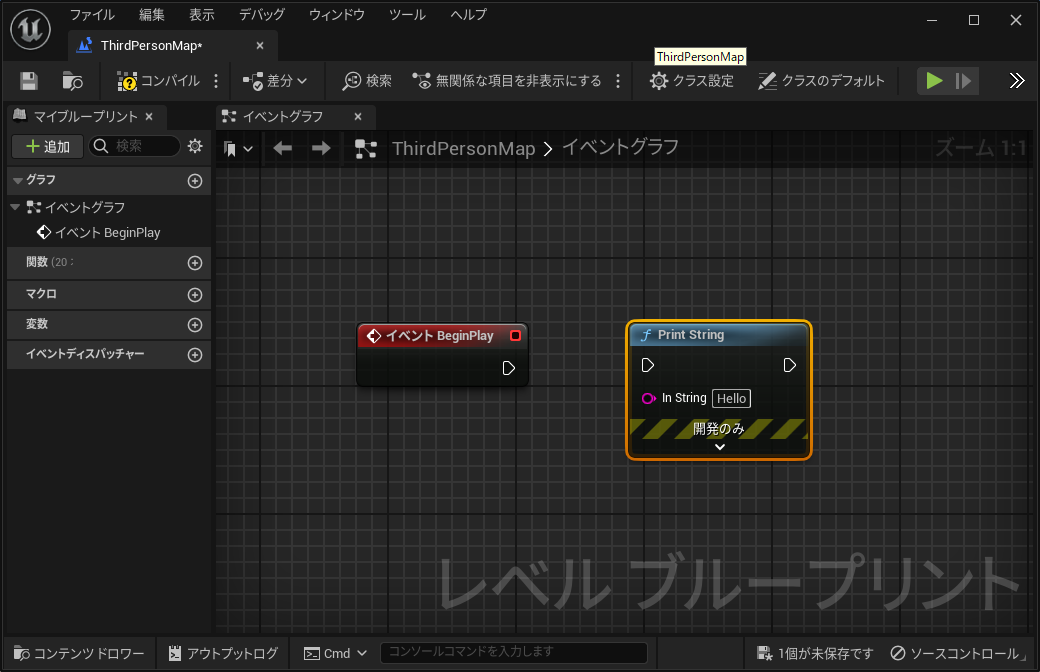Close the イベントグラフ tab
The image size is (1040, 672).
[x=358, y=117]
